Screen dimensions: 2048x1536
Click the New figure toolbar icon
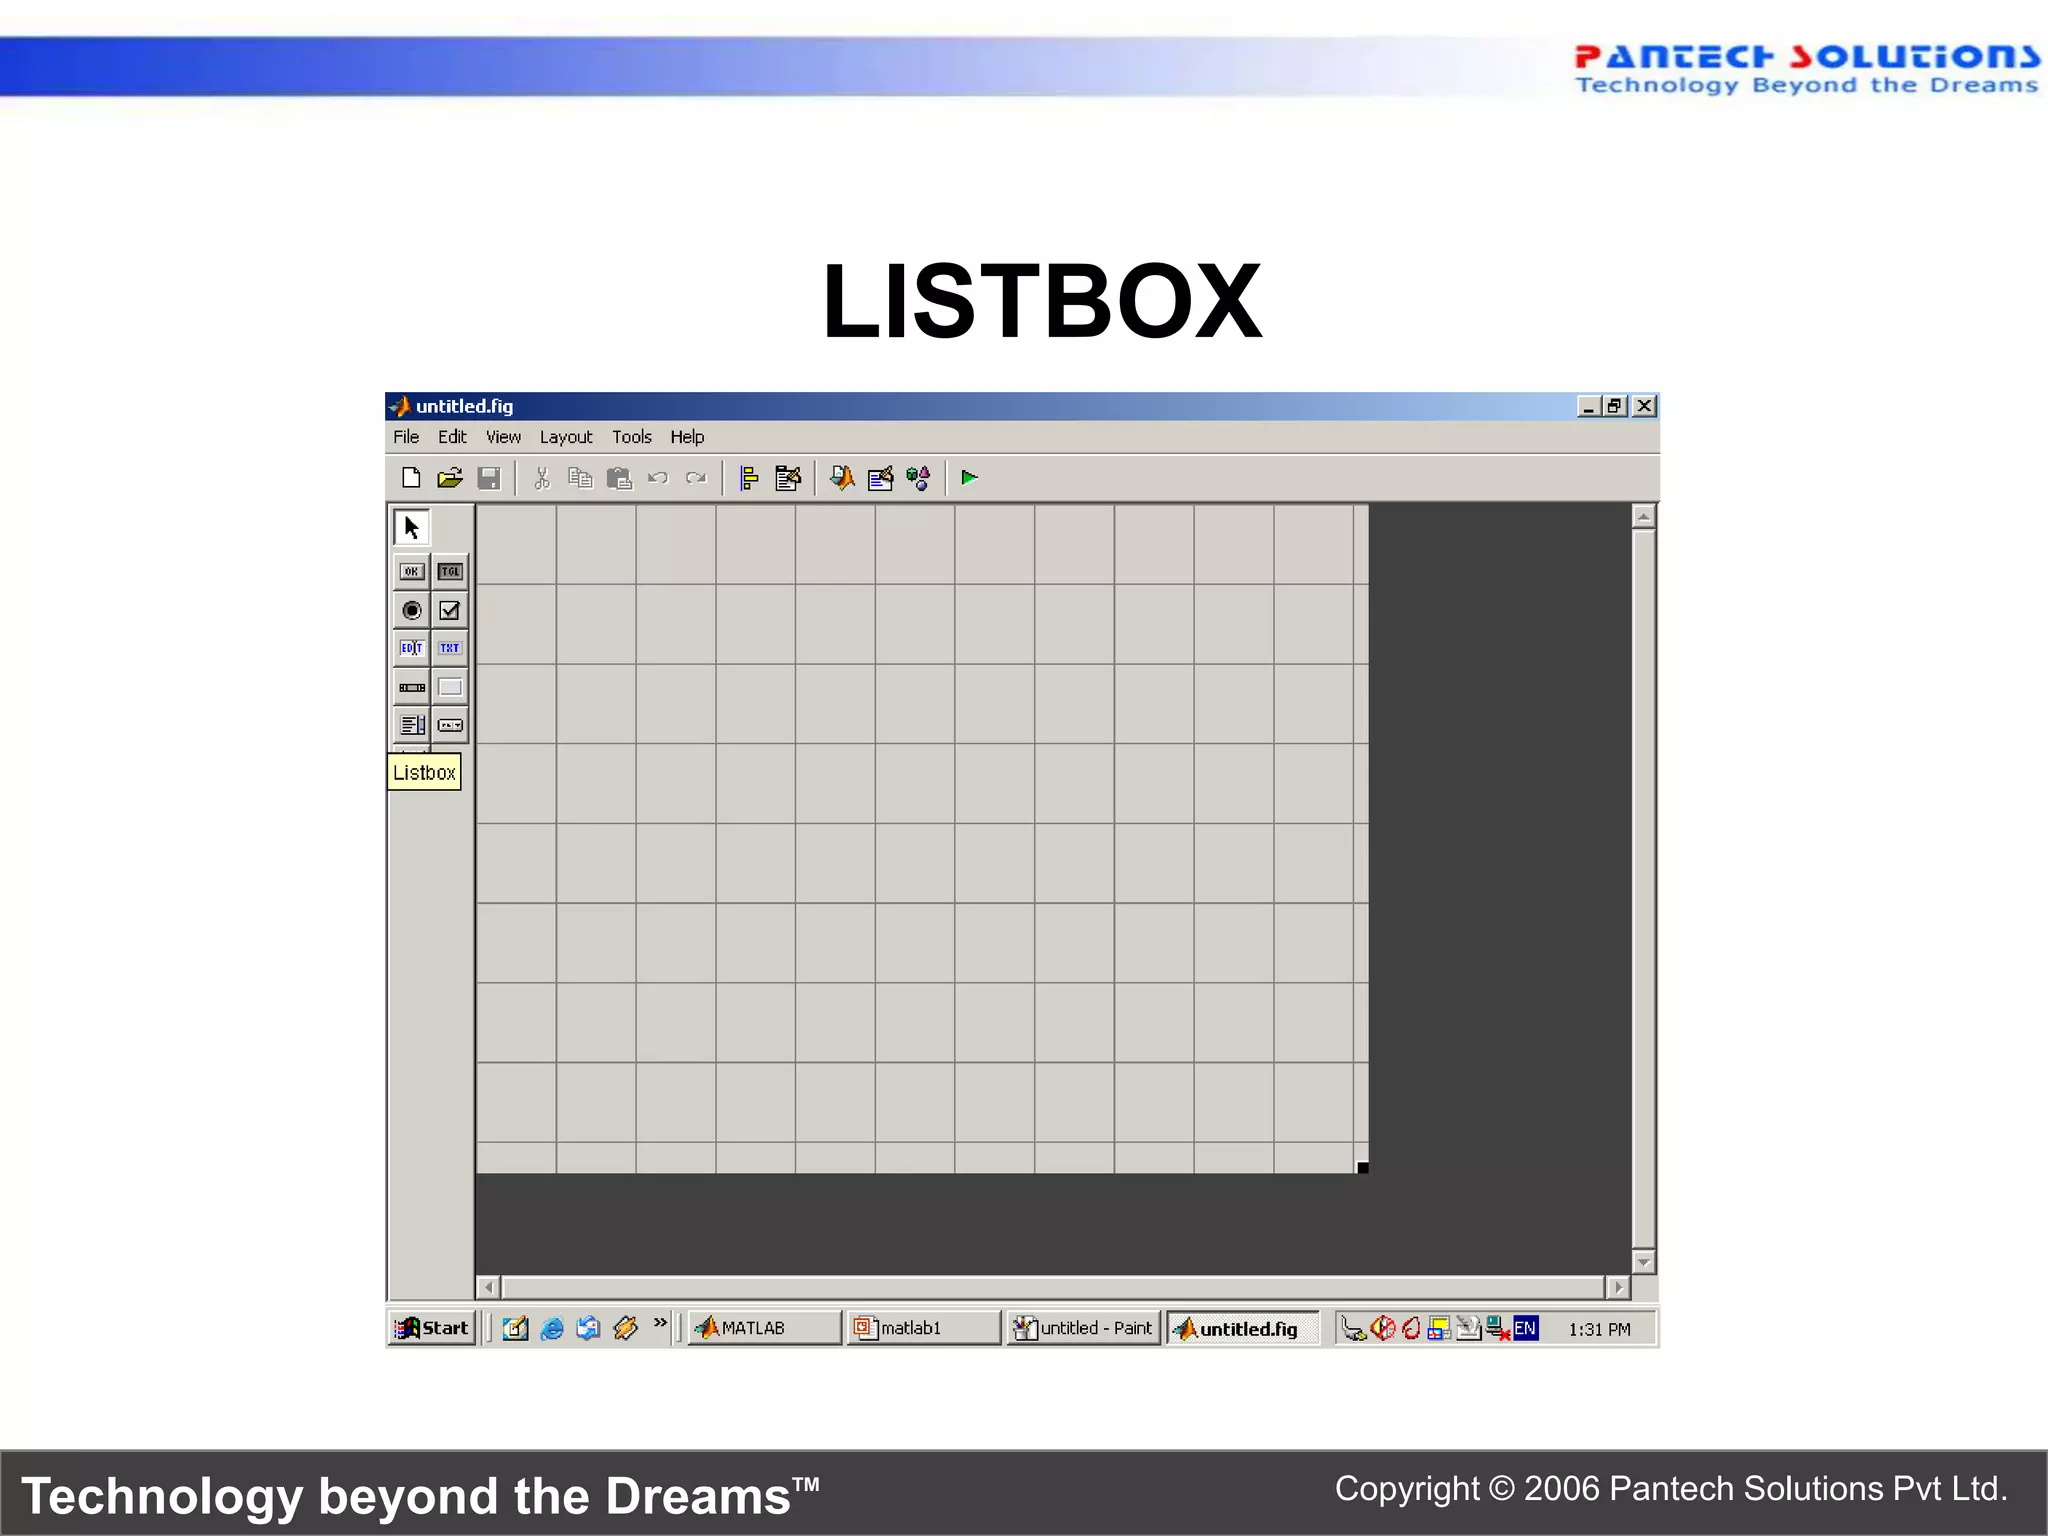(411, 478)
